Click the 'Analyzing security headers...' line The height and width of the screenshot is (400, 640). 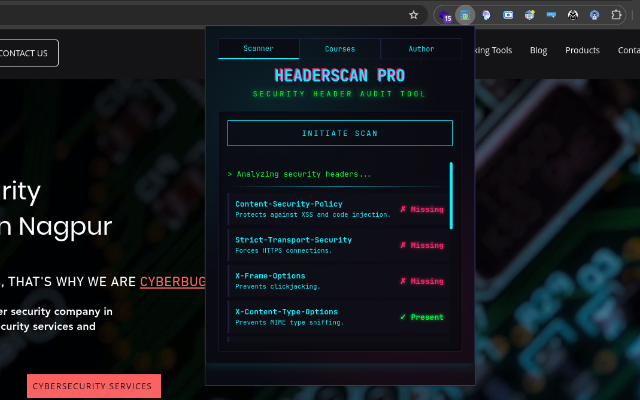299,174
